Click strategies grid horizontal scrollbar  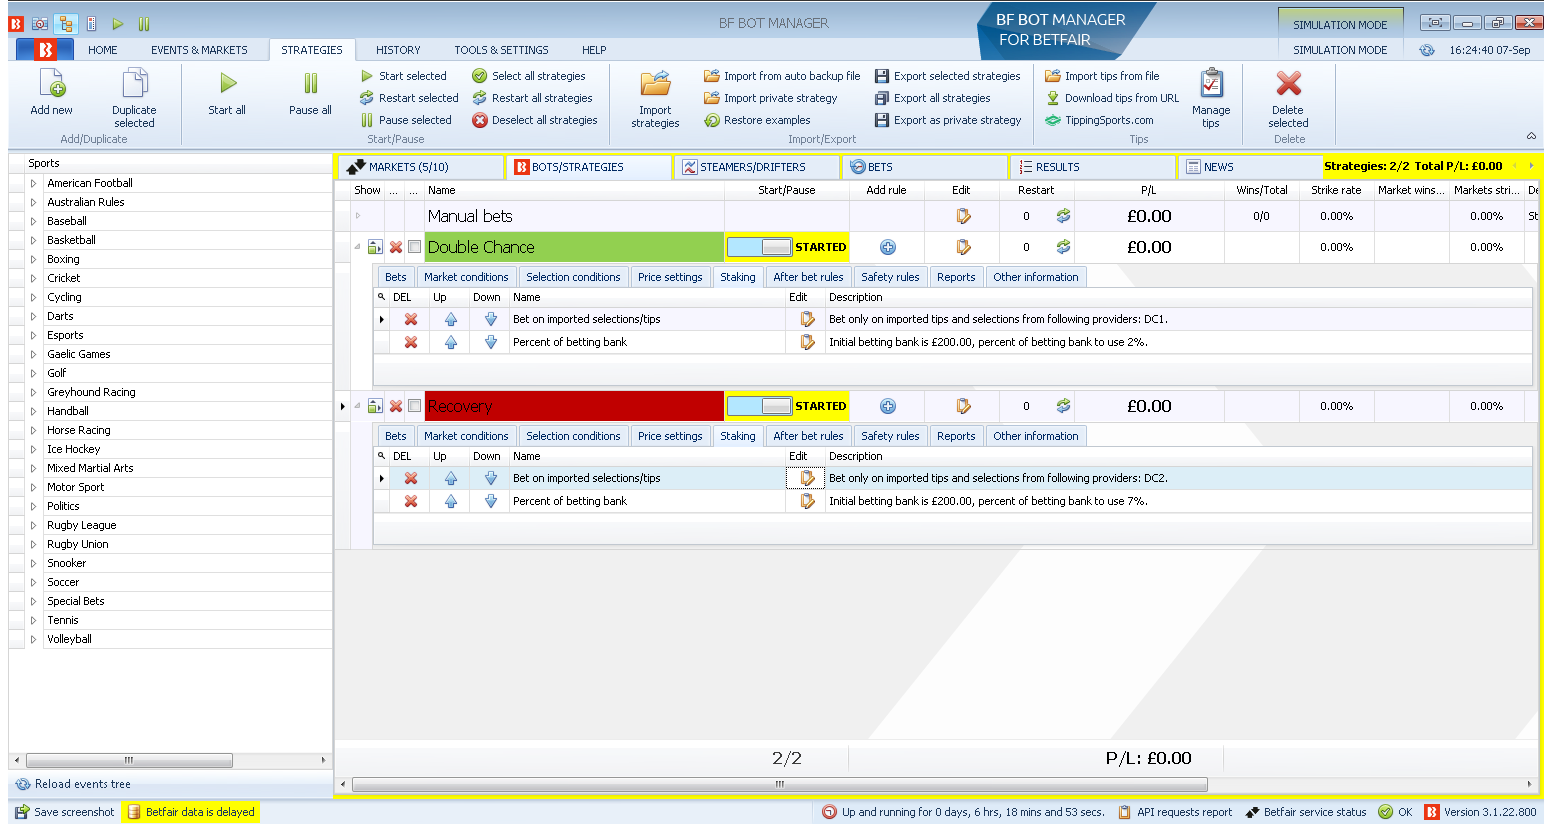click(x=779, y=784)
